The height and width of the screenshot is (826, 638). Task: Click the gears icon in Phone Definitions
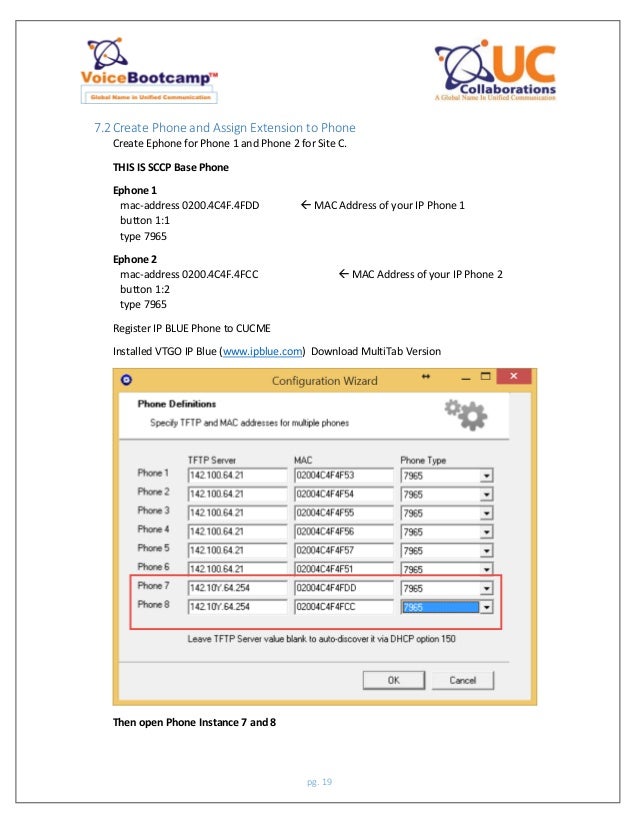[466, 415]
